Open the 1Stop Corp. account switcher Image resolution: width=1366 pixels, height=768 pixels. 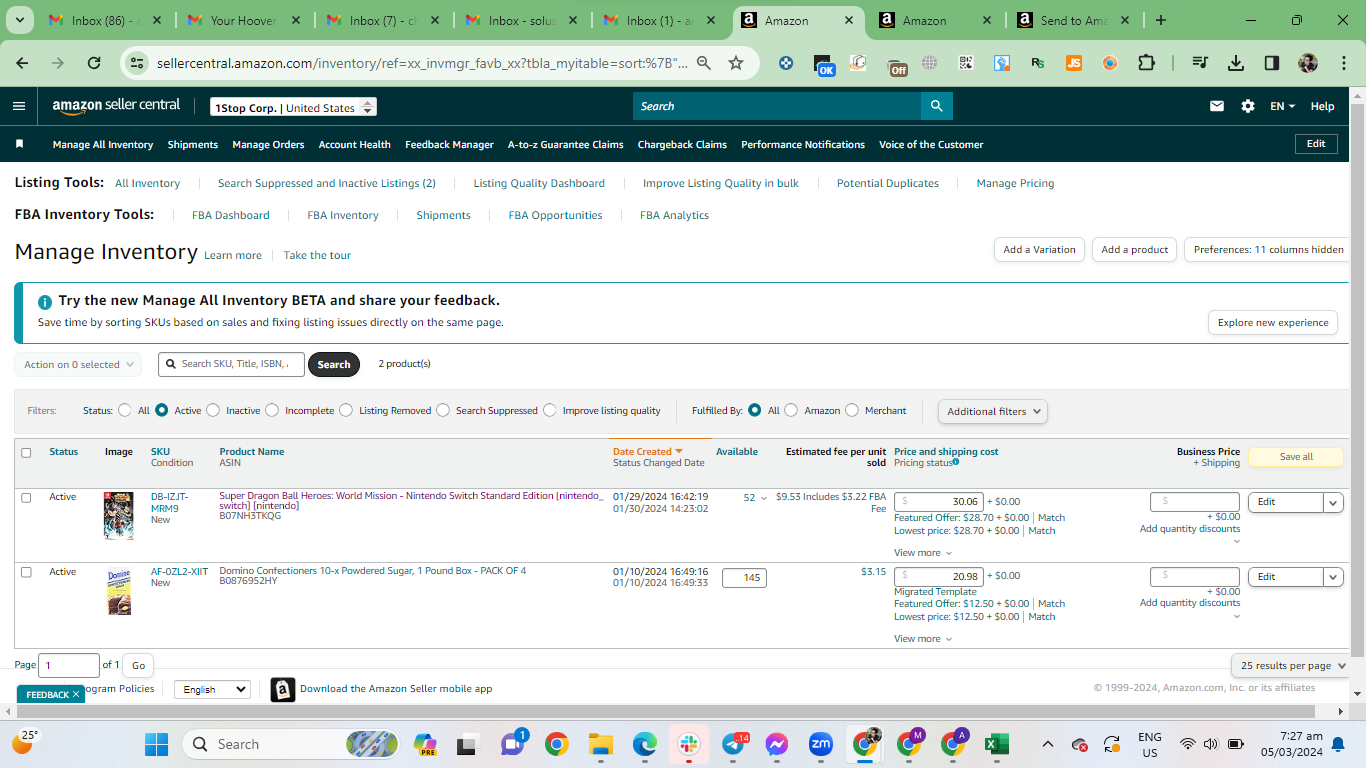click(293, 107)
